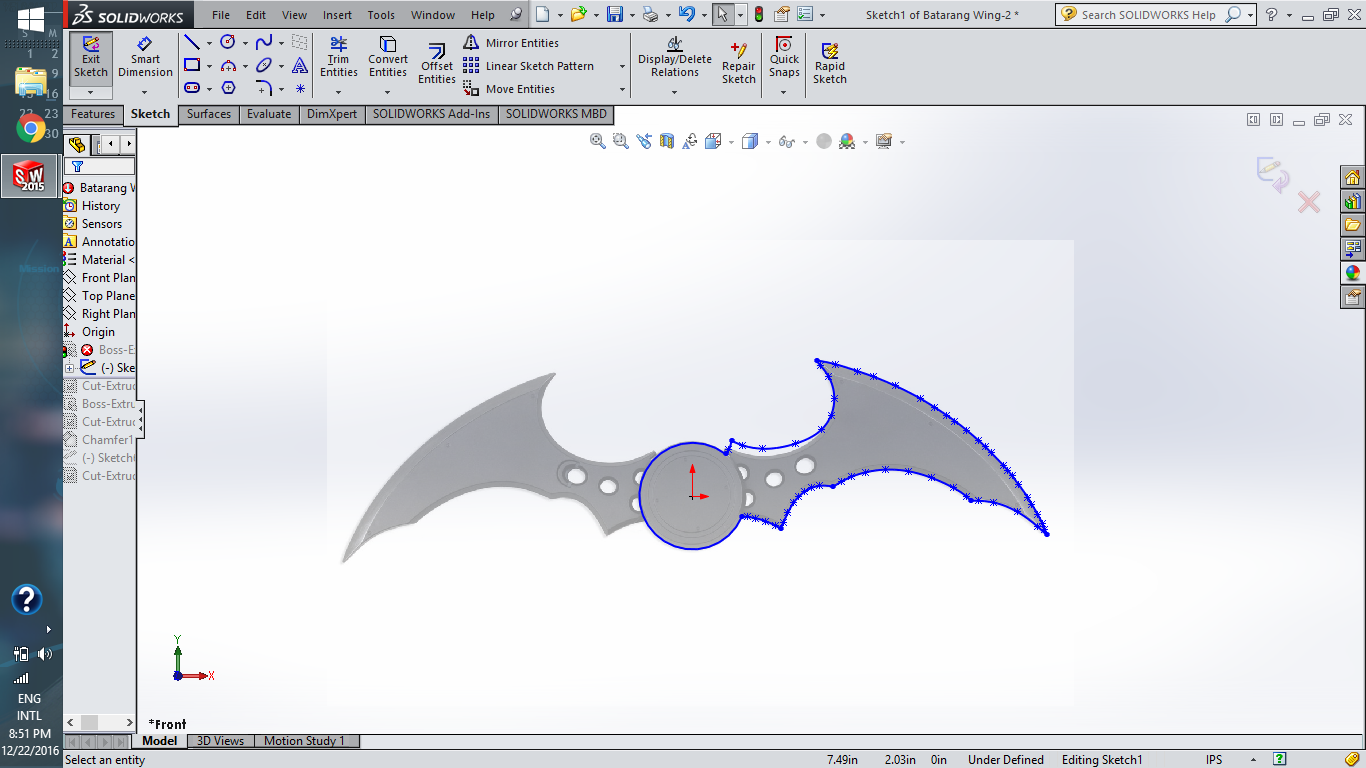Select the Smart Dimension tool
The image size is (1366, 768).
pos(145,58)
